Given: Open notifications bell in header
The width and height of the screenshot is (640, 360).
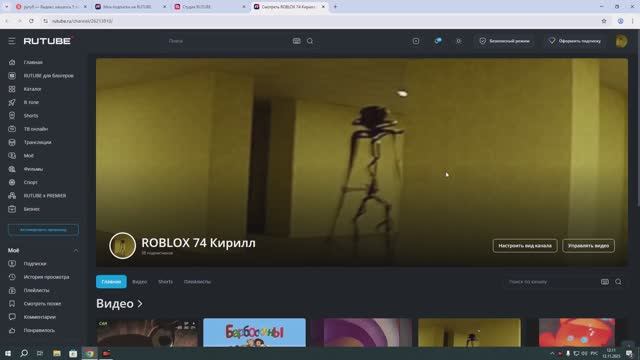Looking at the screenshot, I should (x=438, y=41).
